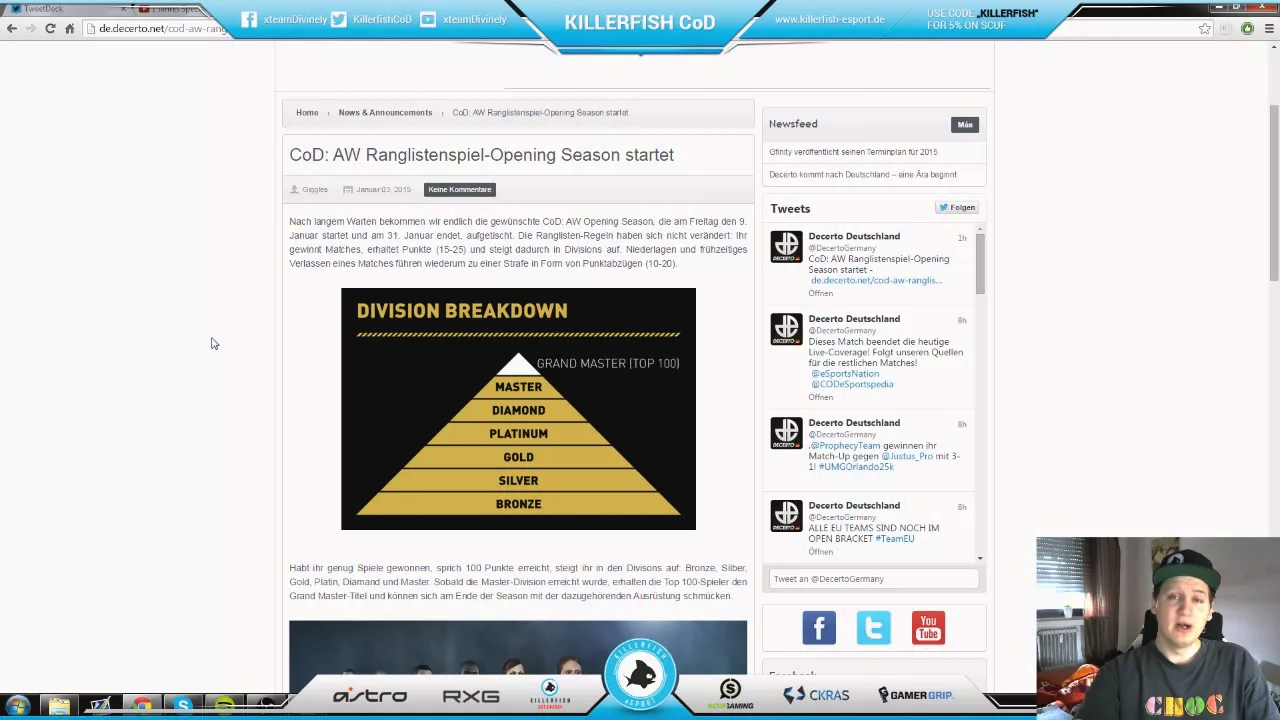Open @eSportsNation mention in tweet
This screenshot has width=1280, height=720.
coord(845,374)
